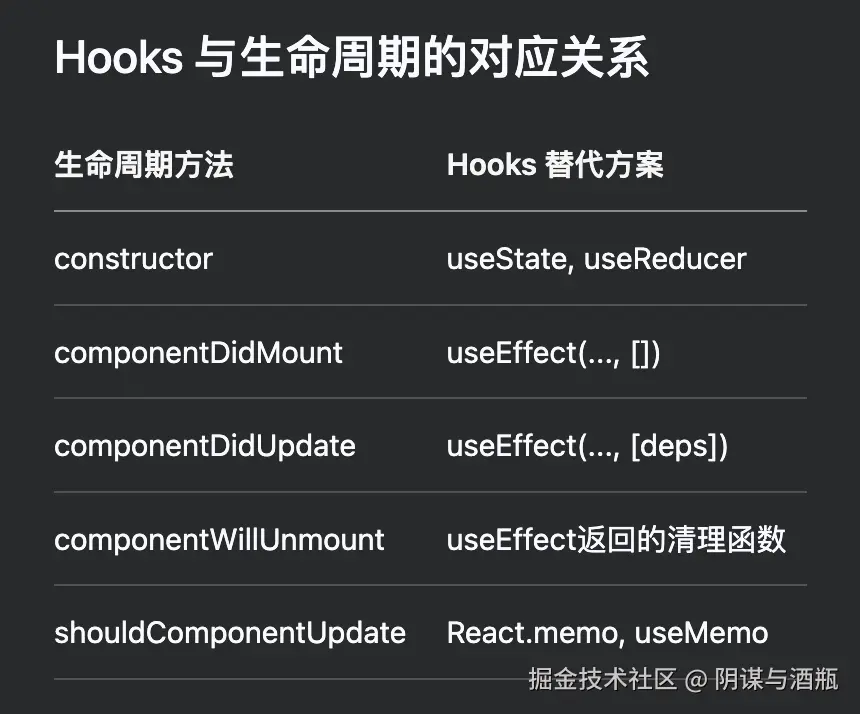
Task: Select the componentDidMount row label
Action: (199, 353)
